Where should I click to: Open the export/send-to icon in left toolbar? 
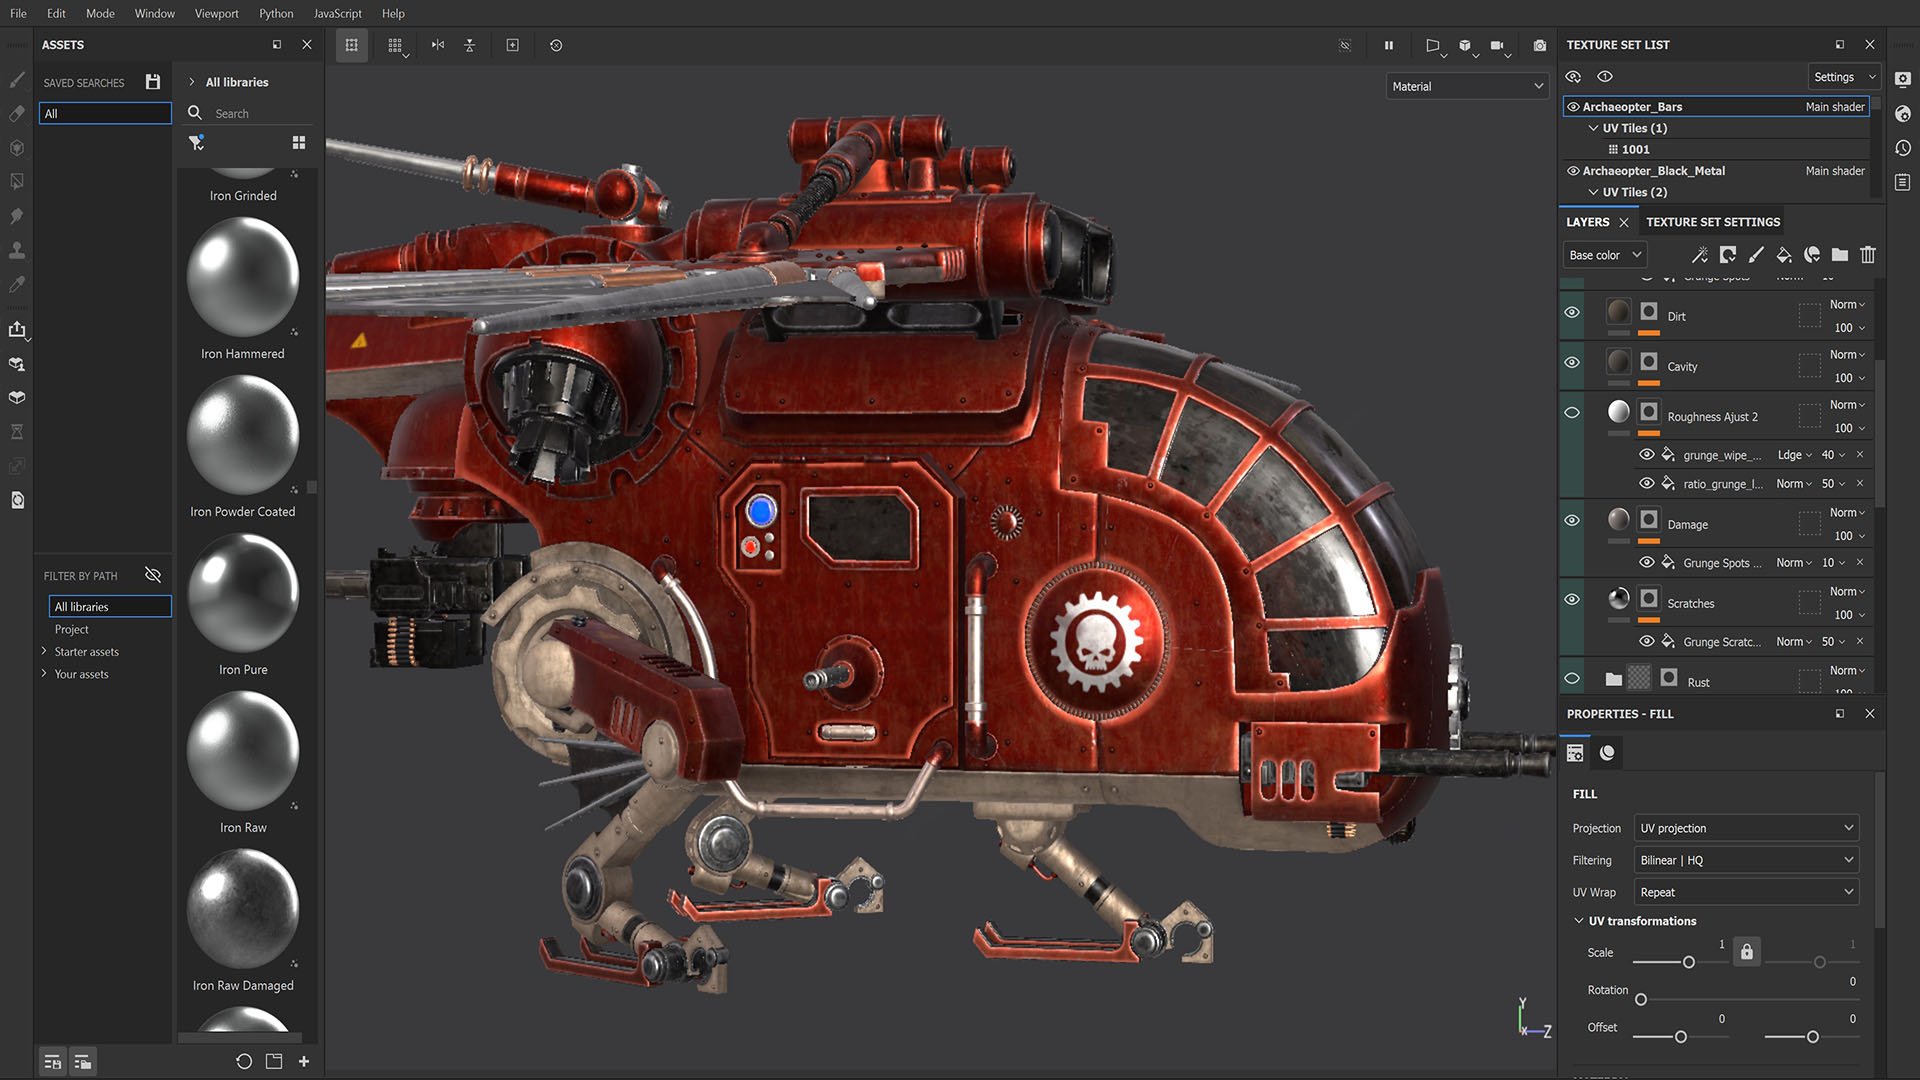pyautogui.click(x=17, y=329)
